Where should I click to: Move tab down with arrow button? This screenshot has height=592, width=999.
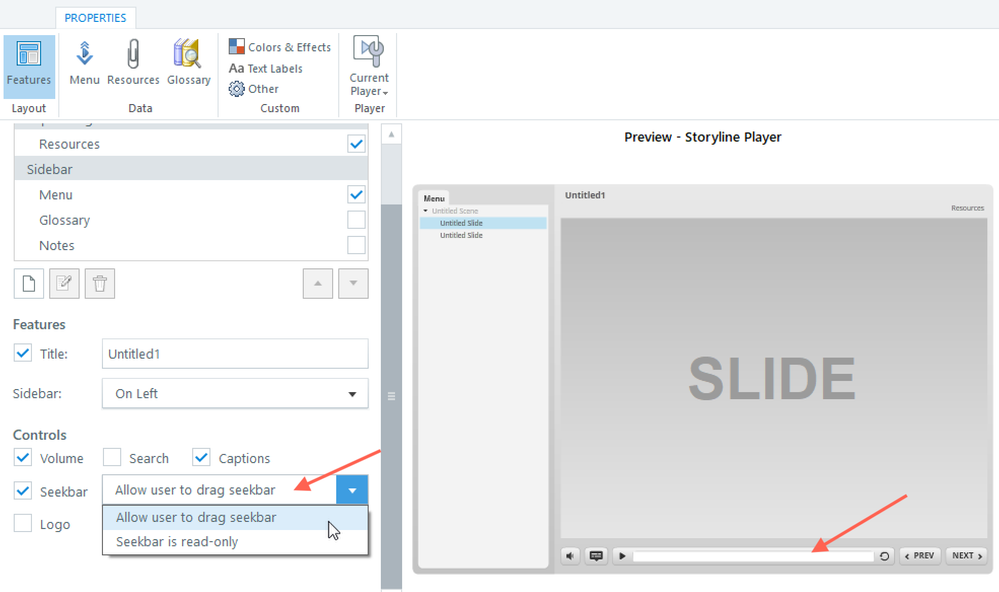354,284
